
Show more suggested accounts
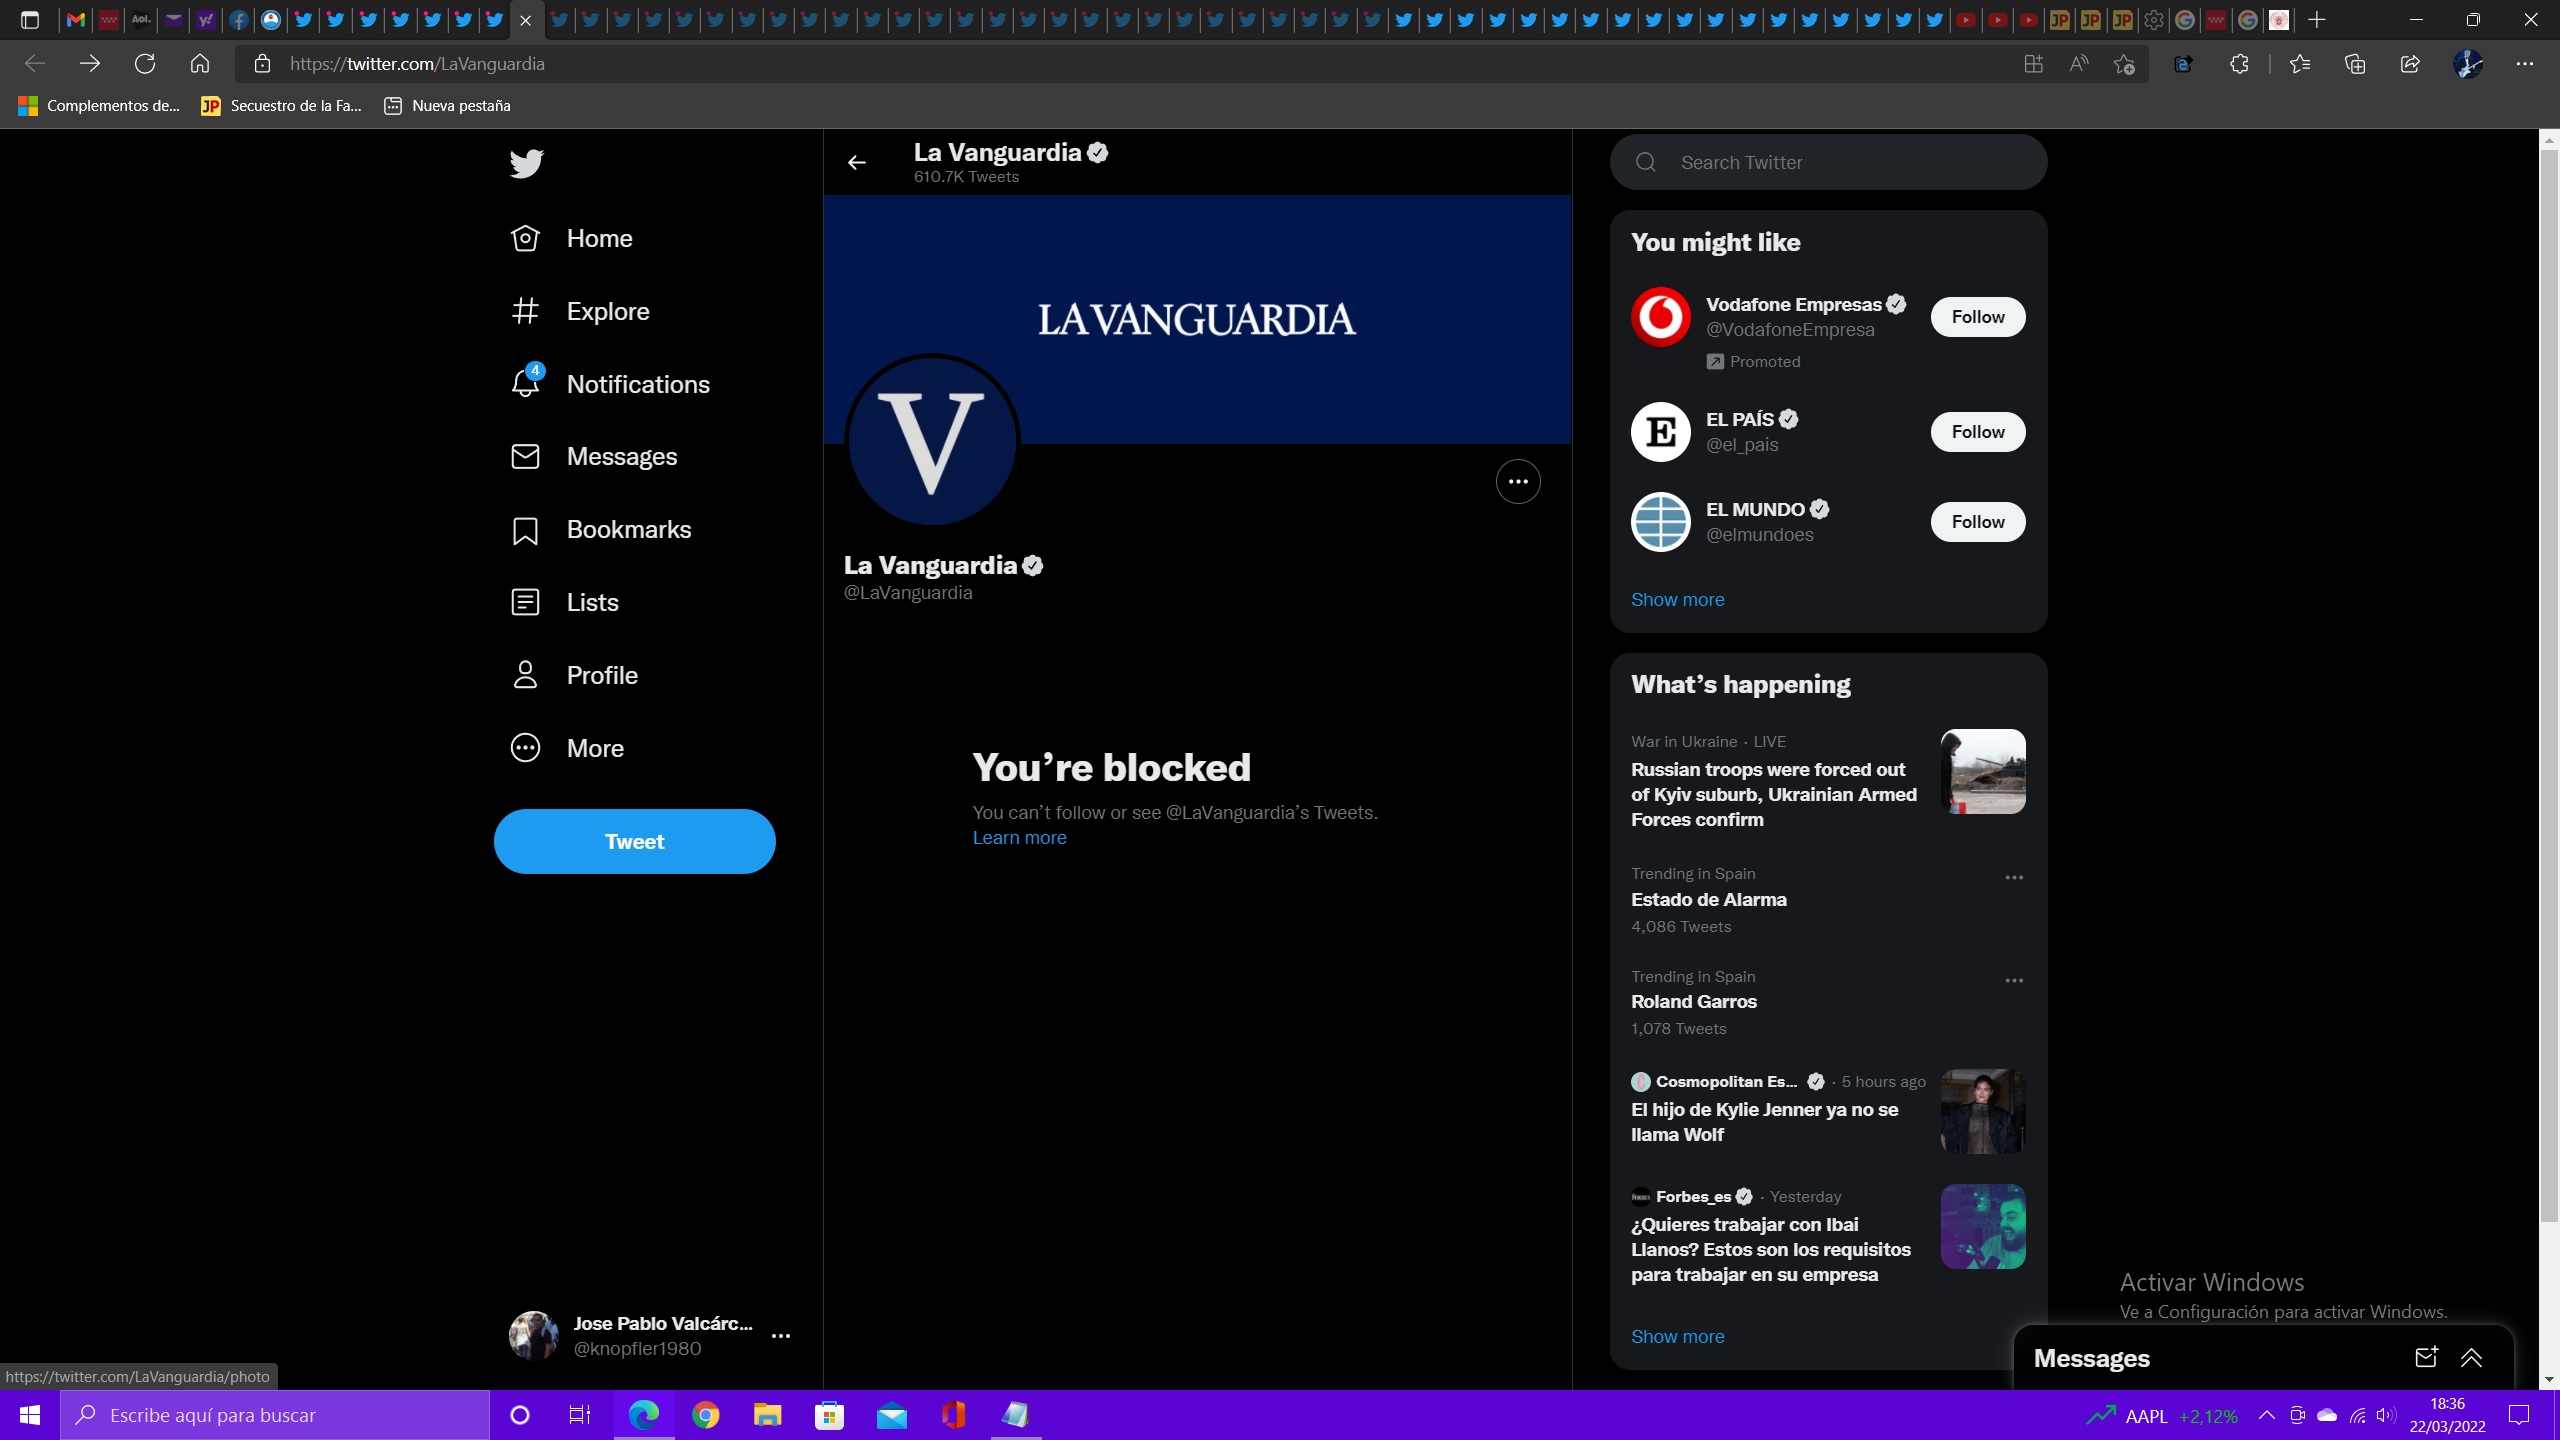[x=1677, y=600]
